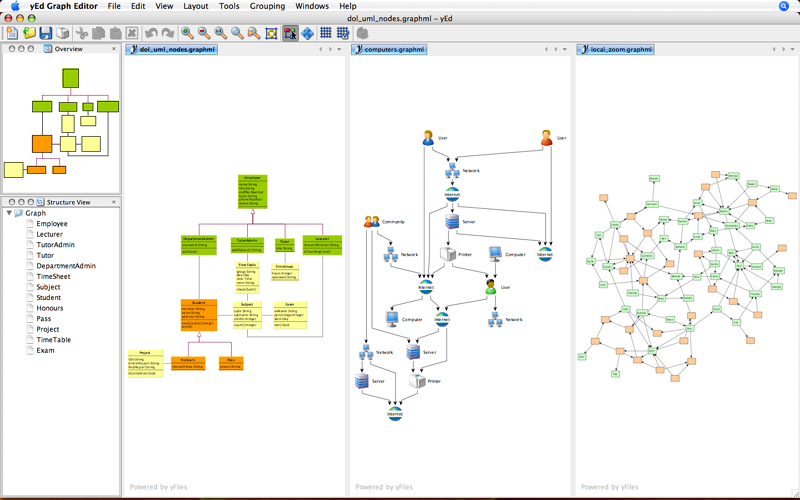Toggle grid display in the toolbar

tap(326, 33)
